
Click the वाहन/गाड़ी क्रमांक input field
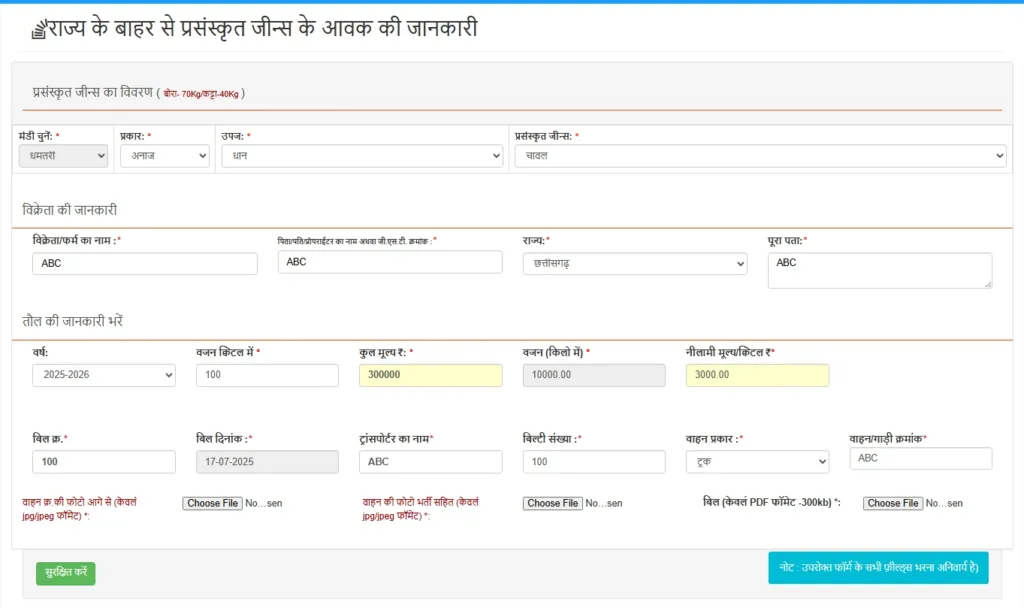coord(921,458)
